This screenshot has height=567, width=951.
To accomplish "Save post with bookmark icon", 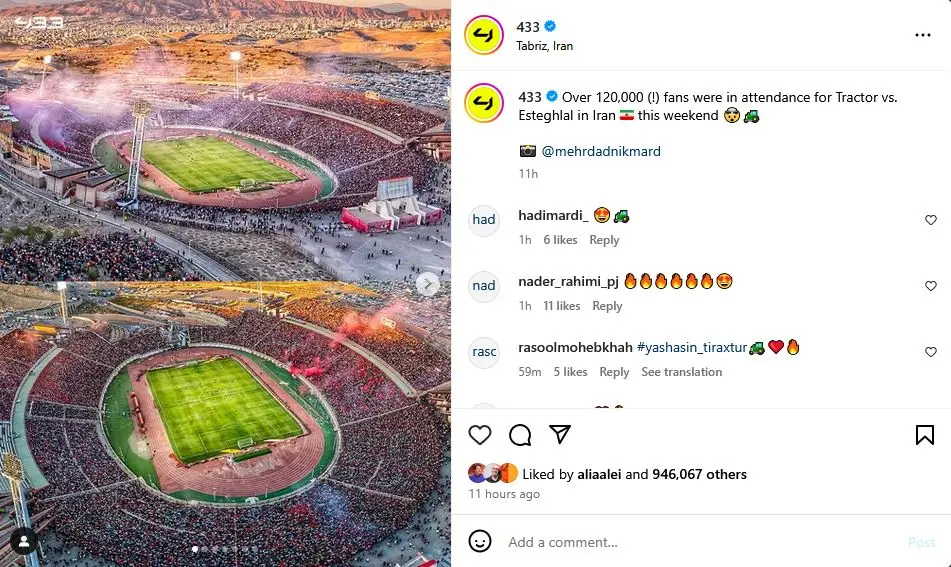I will pos(925,435).
